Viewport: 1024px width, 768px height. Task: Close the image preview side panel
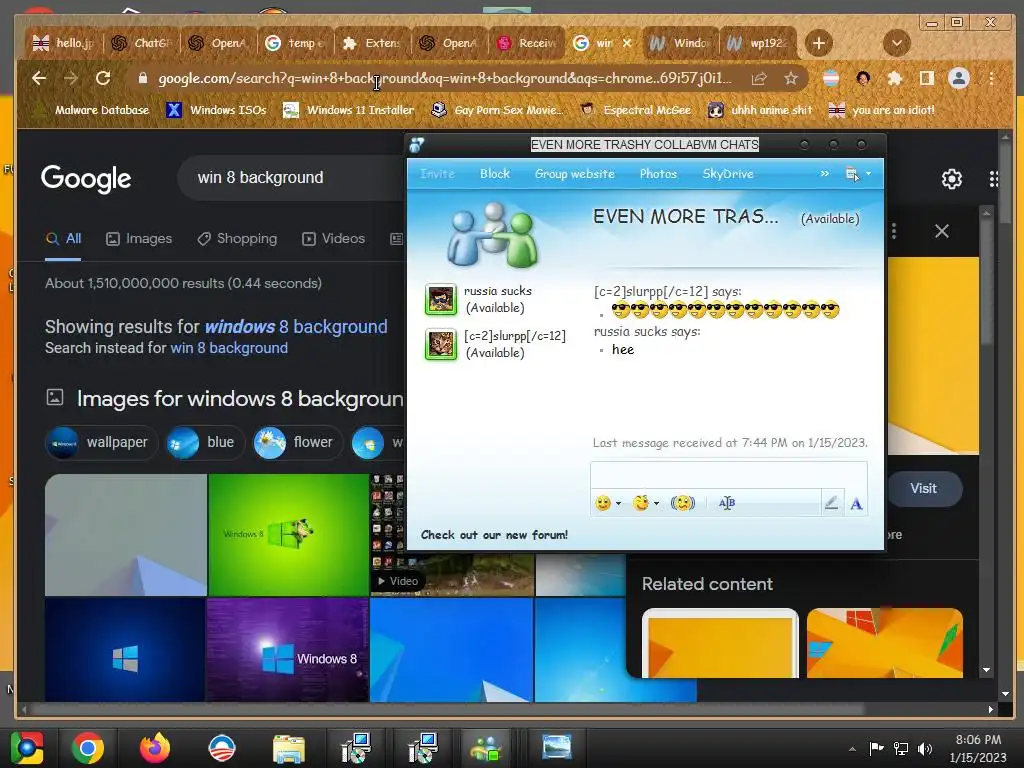coord(942,231)
